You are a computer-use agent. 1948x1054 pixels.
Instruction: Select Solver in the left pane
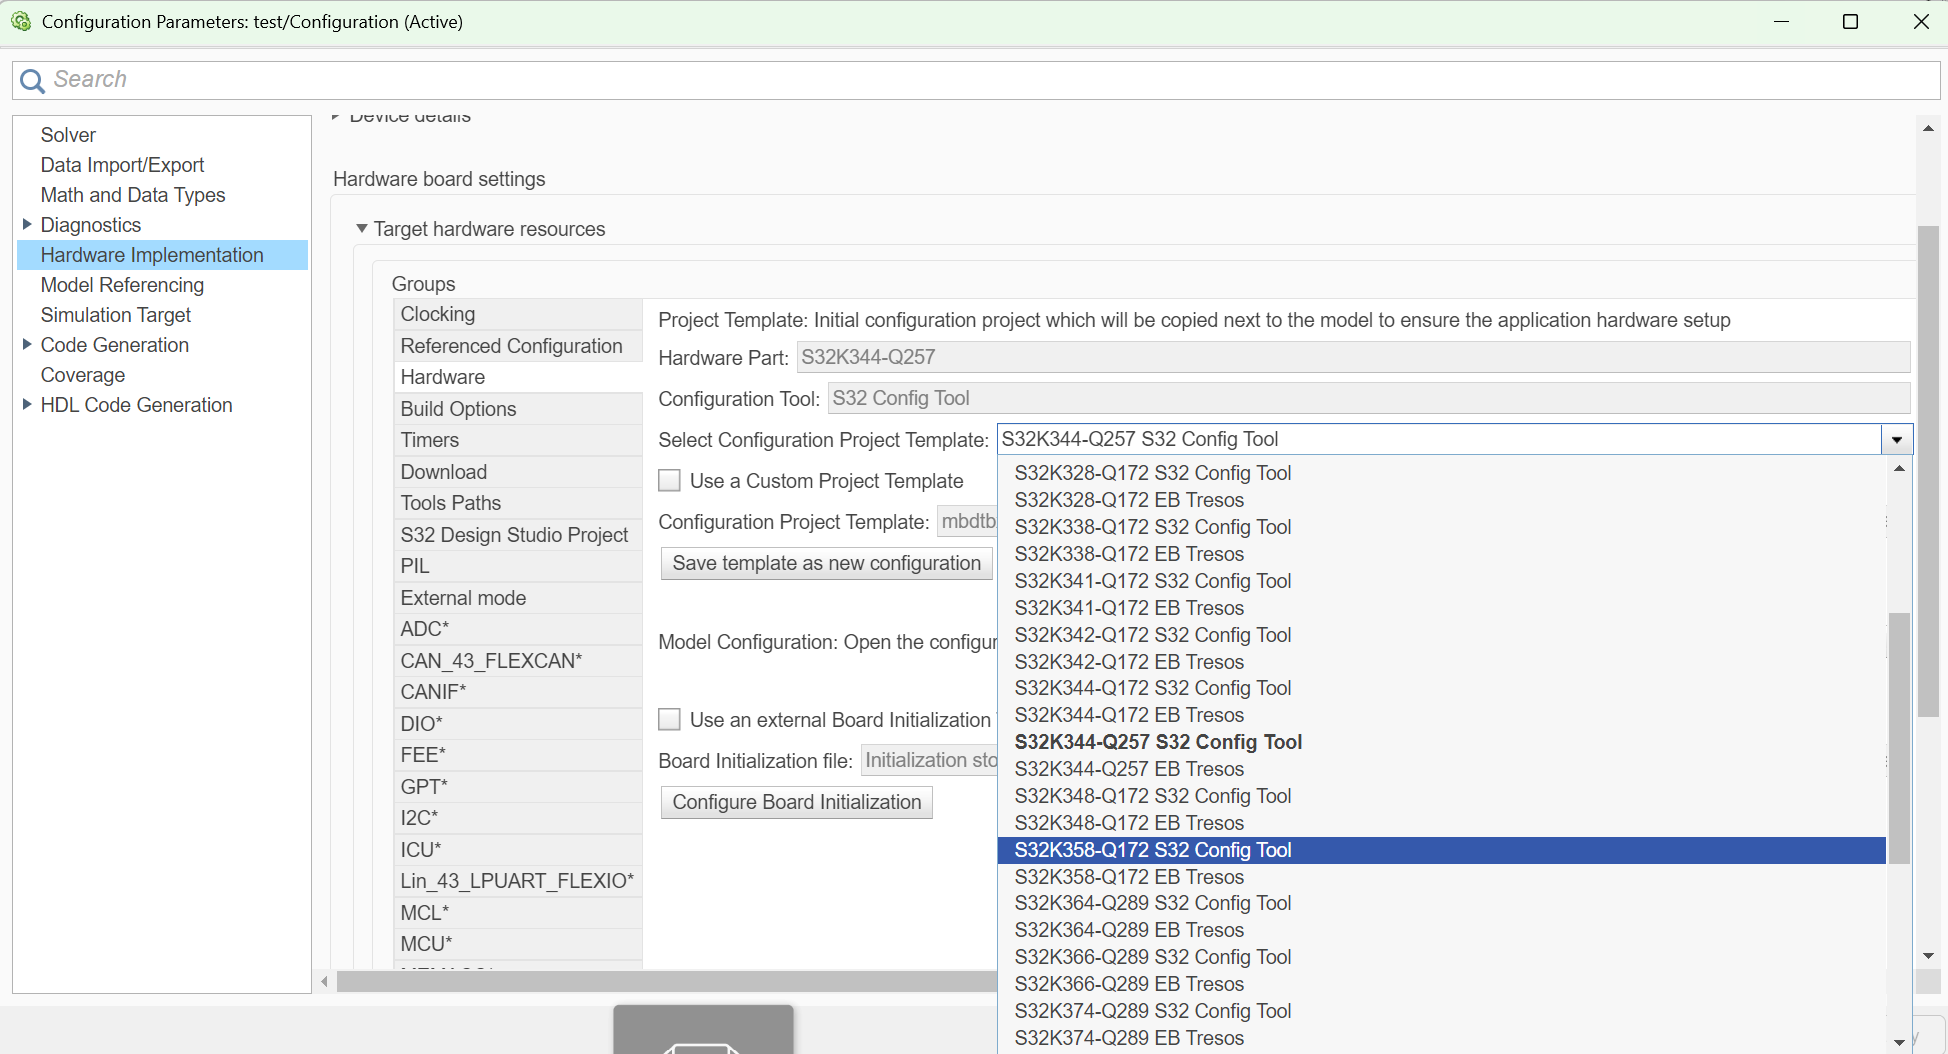tap(68, 135)
